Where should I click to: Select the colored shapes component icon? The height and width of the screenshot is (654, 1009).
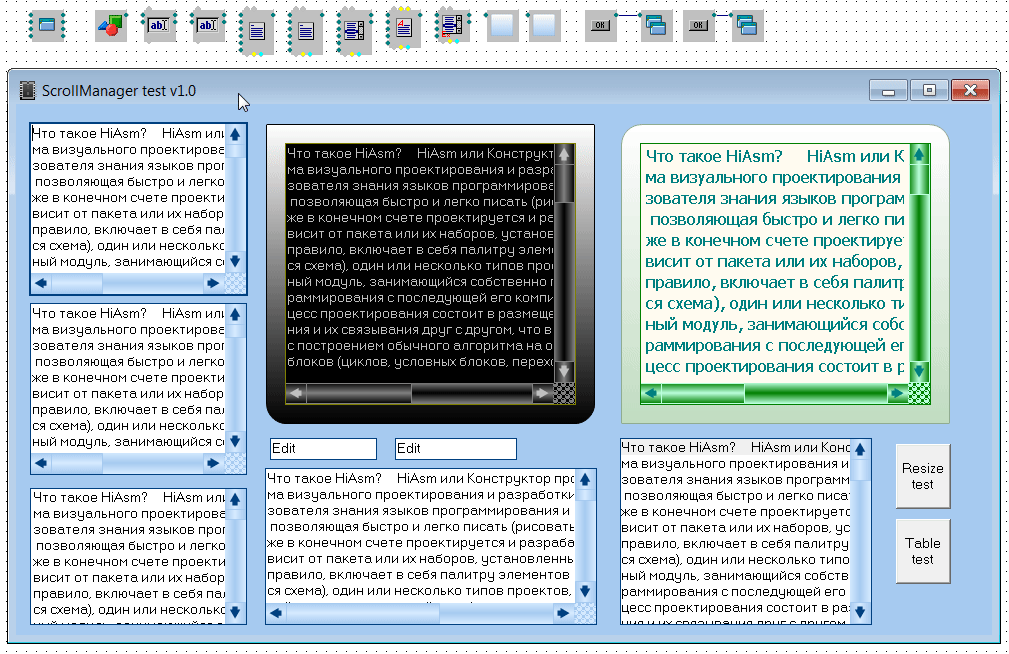(111, 26)
